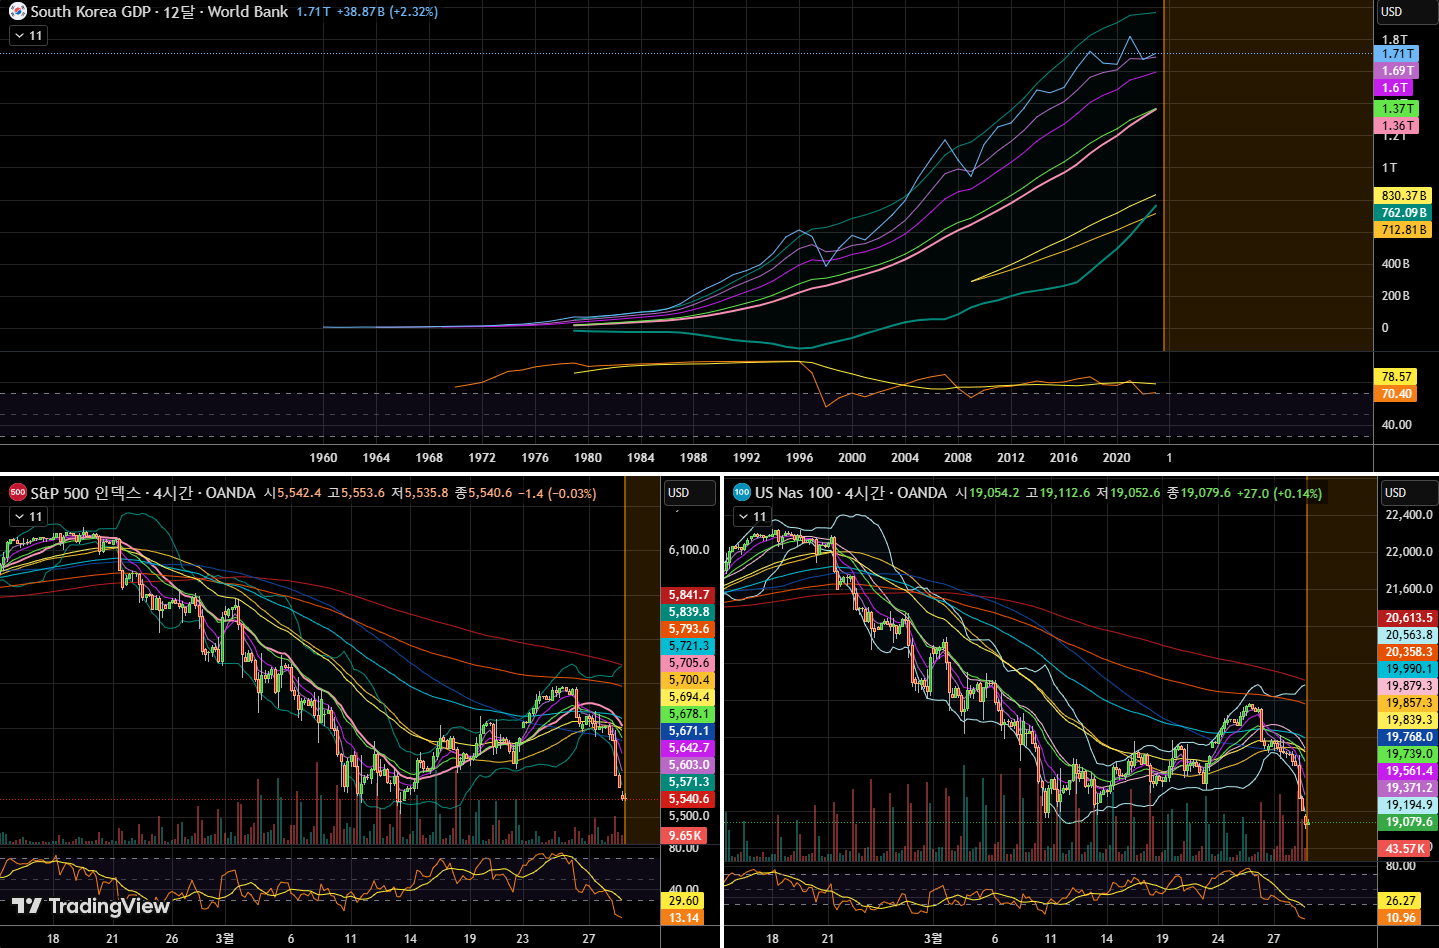
Task: Click the US Nas 100 blue symbol icon
Action: [741, 492]
